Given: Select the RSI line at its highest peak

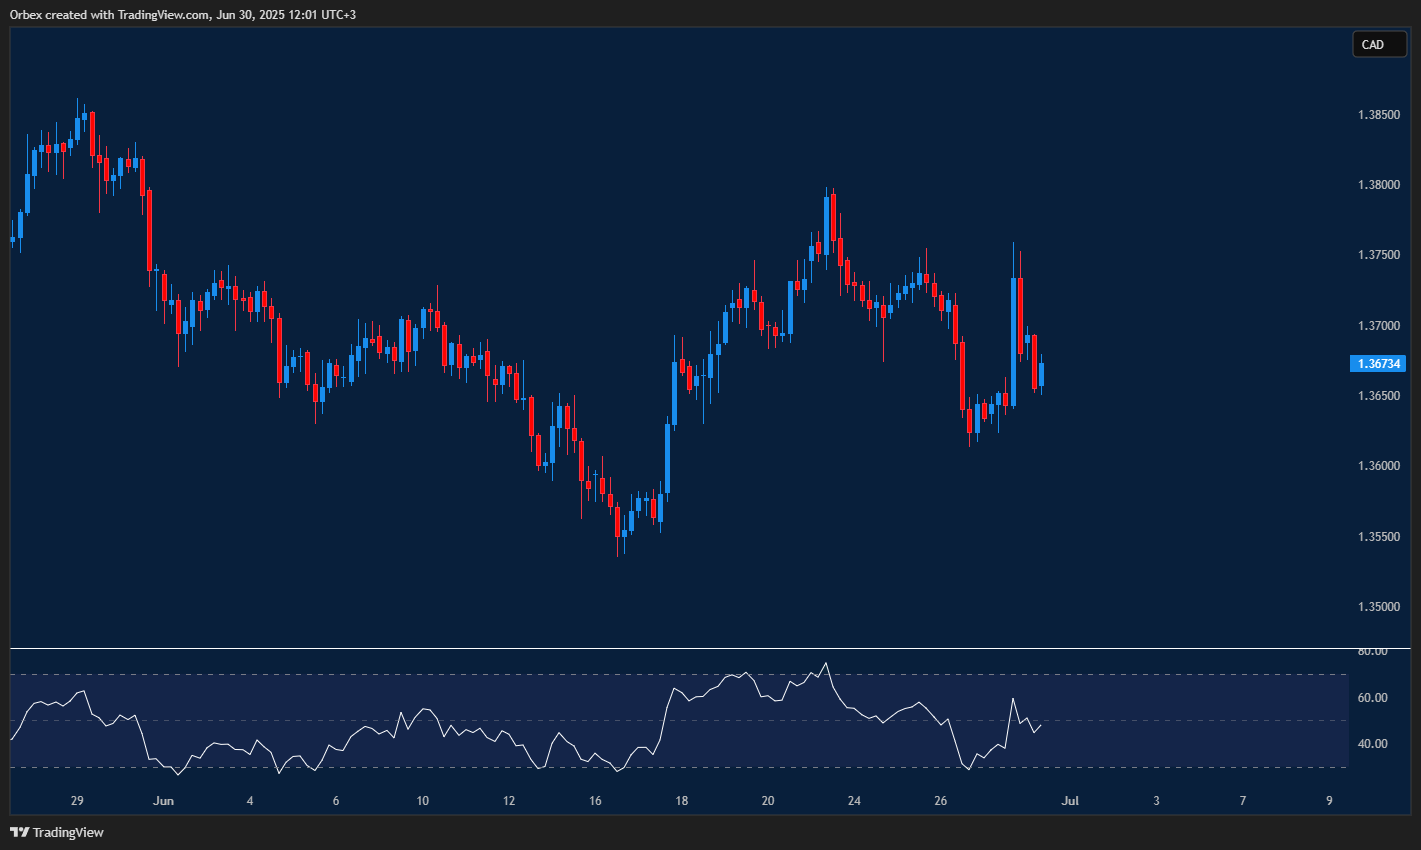Looking at the screenshot, I should click(824, 663).
